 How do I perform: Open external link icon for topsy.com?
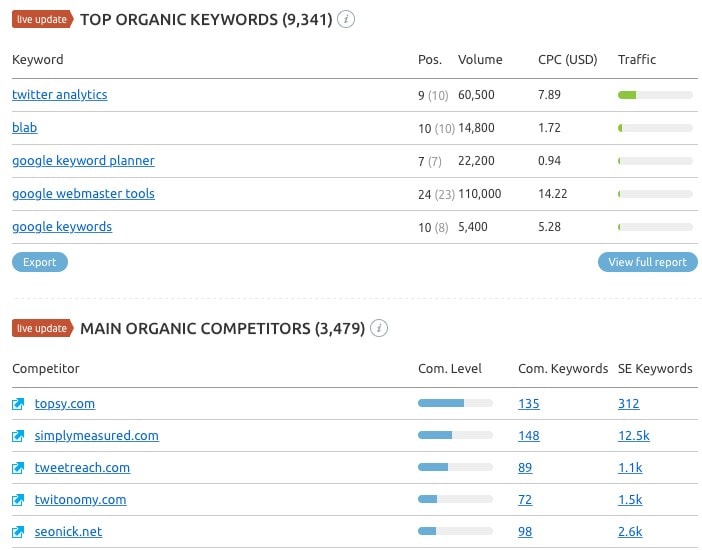click(18, 404)
